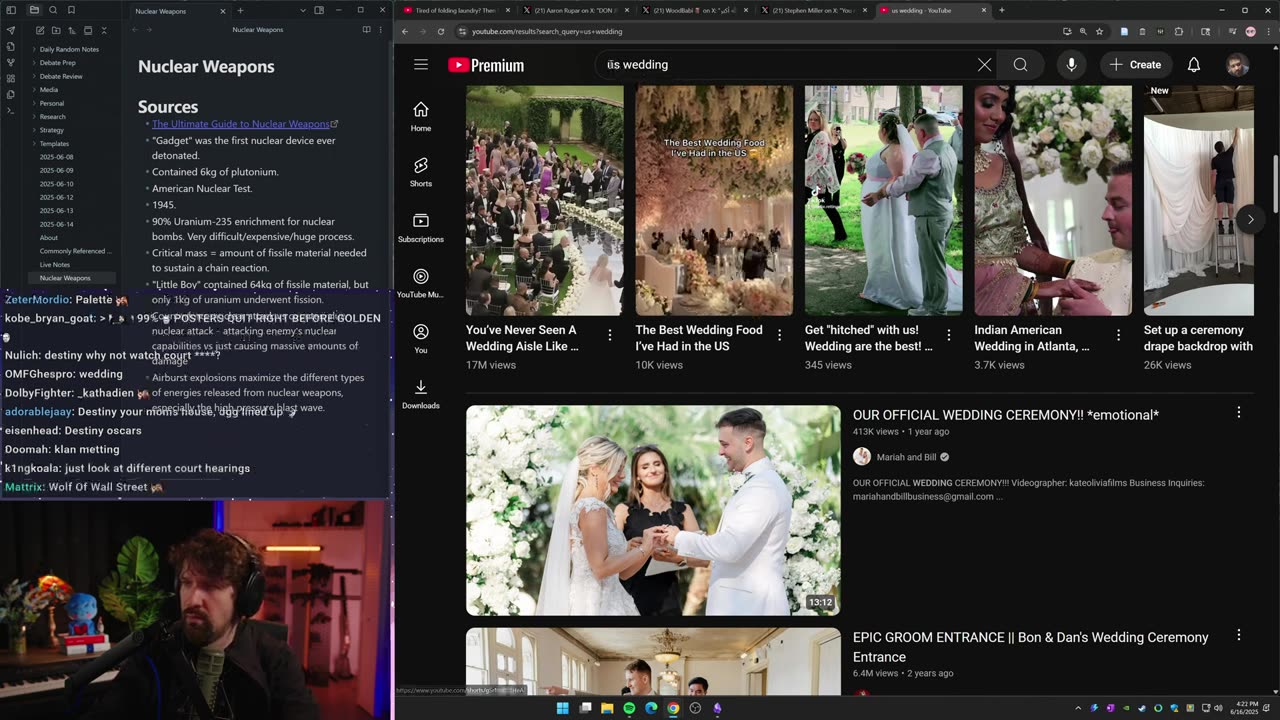The image size is (1280, 720).
Task: Open the Obsidian file explorer tab
Action: click(x=33, y=10)
